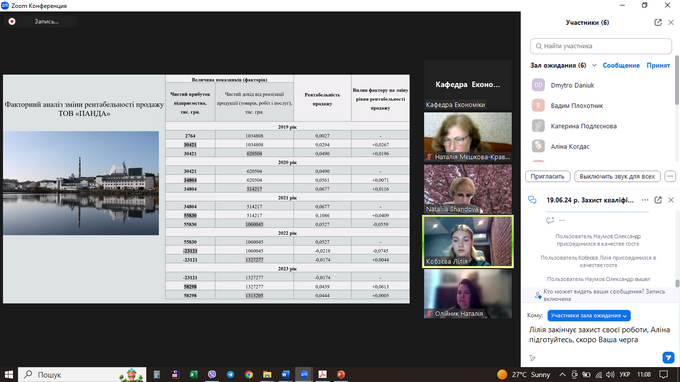The width and height of the screenshot is (680, 382).
Task: Select waiting participant Вадим Плохотник
Action: pyautogui.click(x=577, y=106)
